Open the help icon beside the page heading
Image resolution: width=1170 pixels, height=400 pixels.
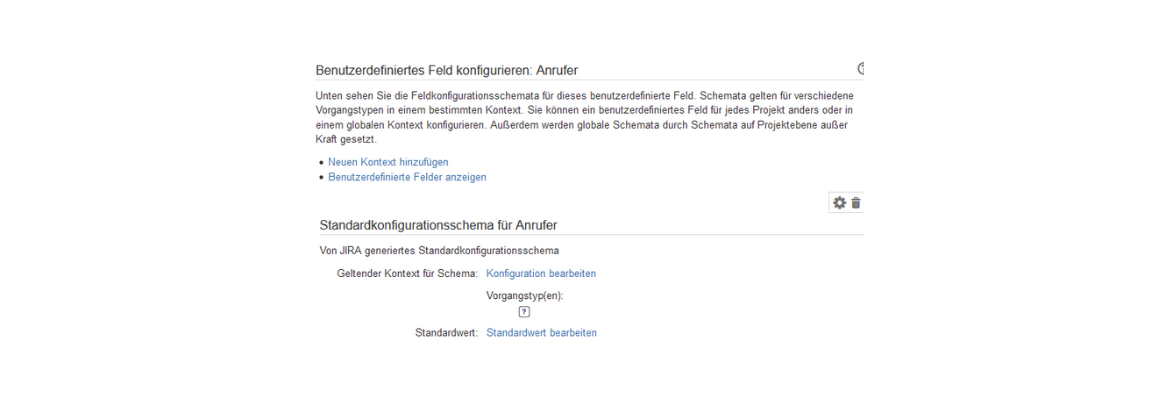pyautogui.click(x=861, y=69)
